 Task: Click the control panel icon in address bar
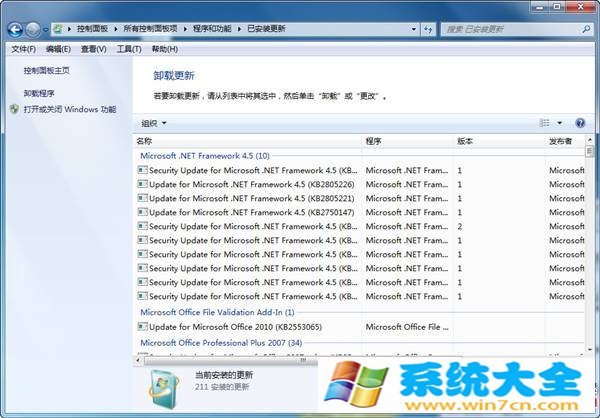click(58, 29)
